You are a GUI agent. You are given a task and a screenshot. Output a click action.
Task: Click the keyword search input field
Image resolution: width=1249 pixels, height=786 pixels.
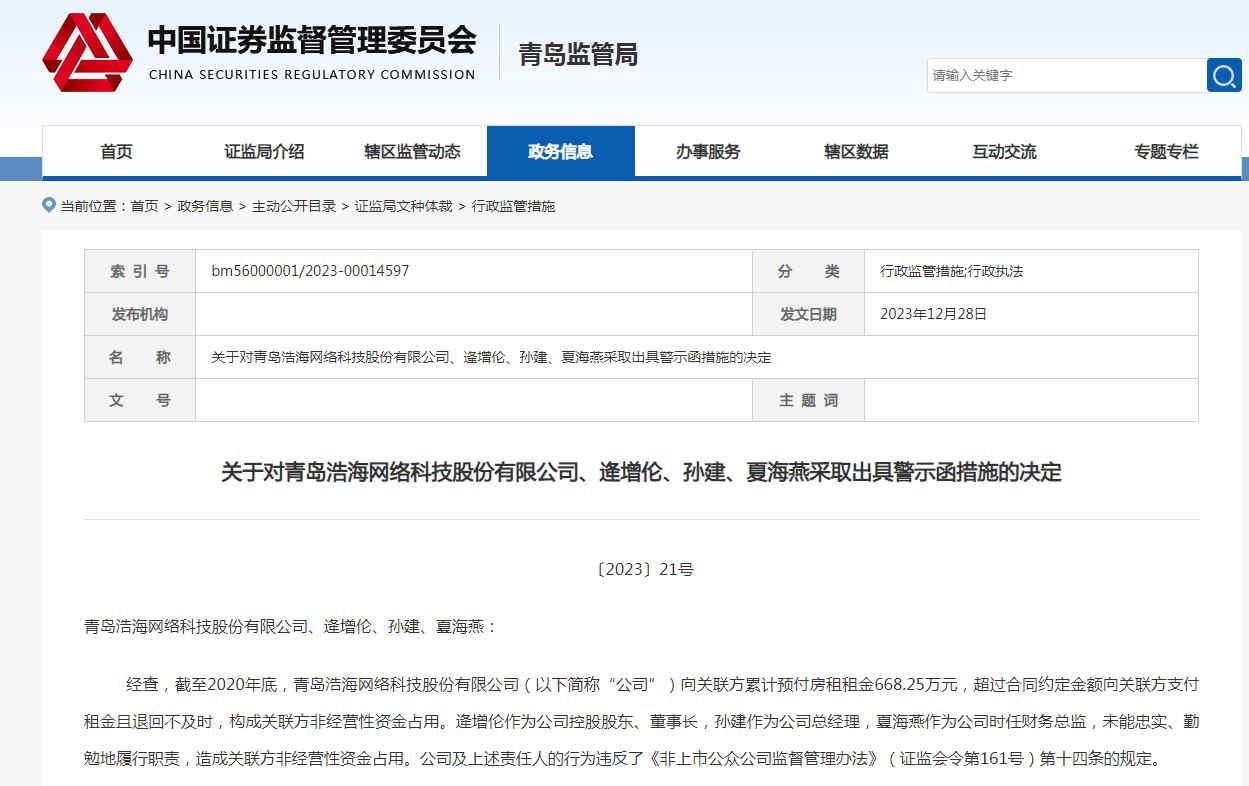coord(1063,74)
